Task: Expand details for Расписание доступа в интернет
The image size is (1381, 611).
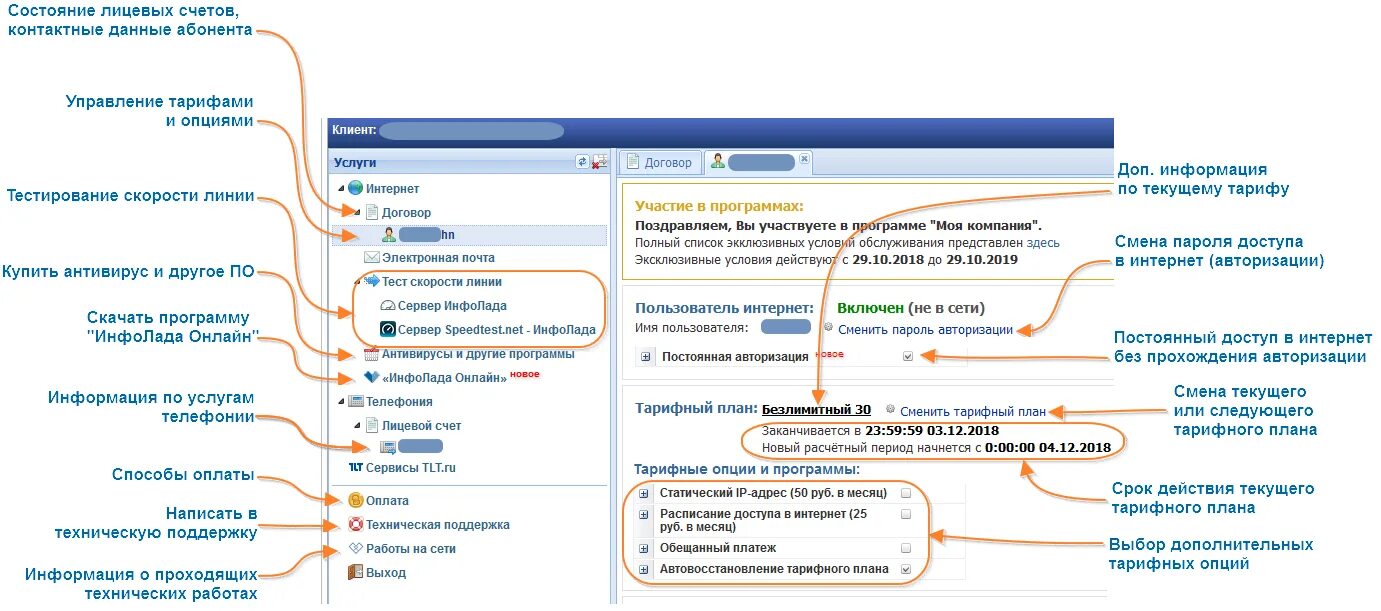Action: coord(645,514)
